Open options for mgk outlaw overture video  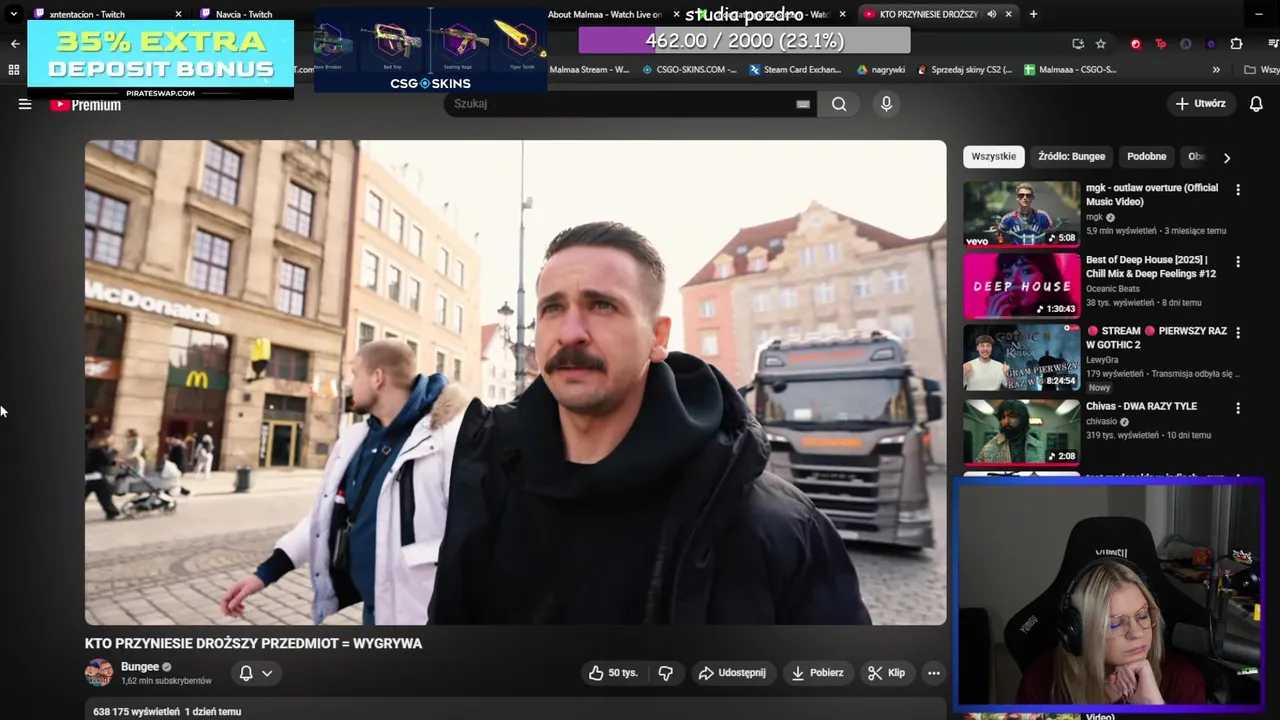tap(1238, 190)
